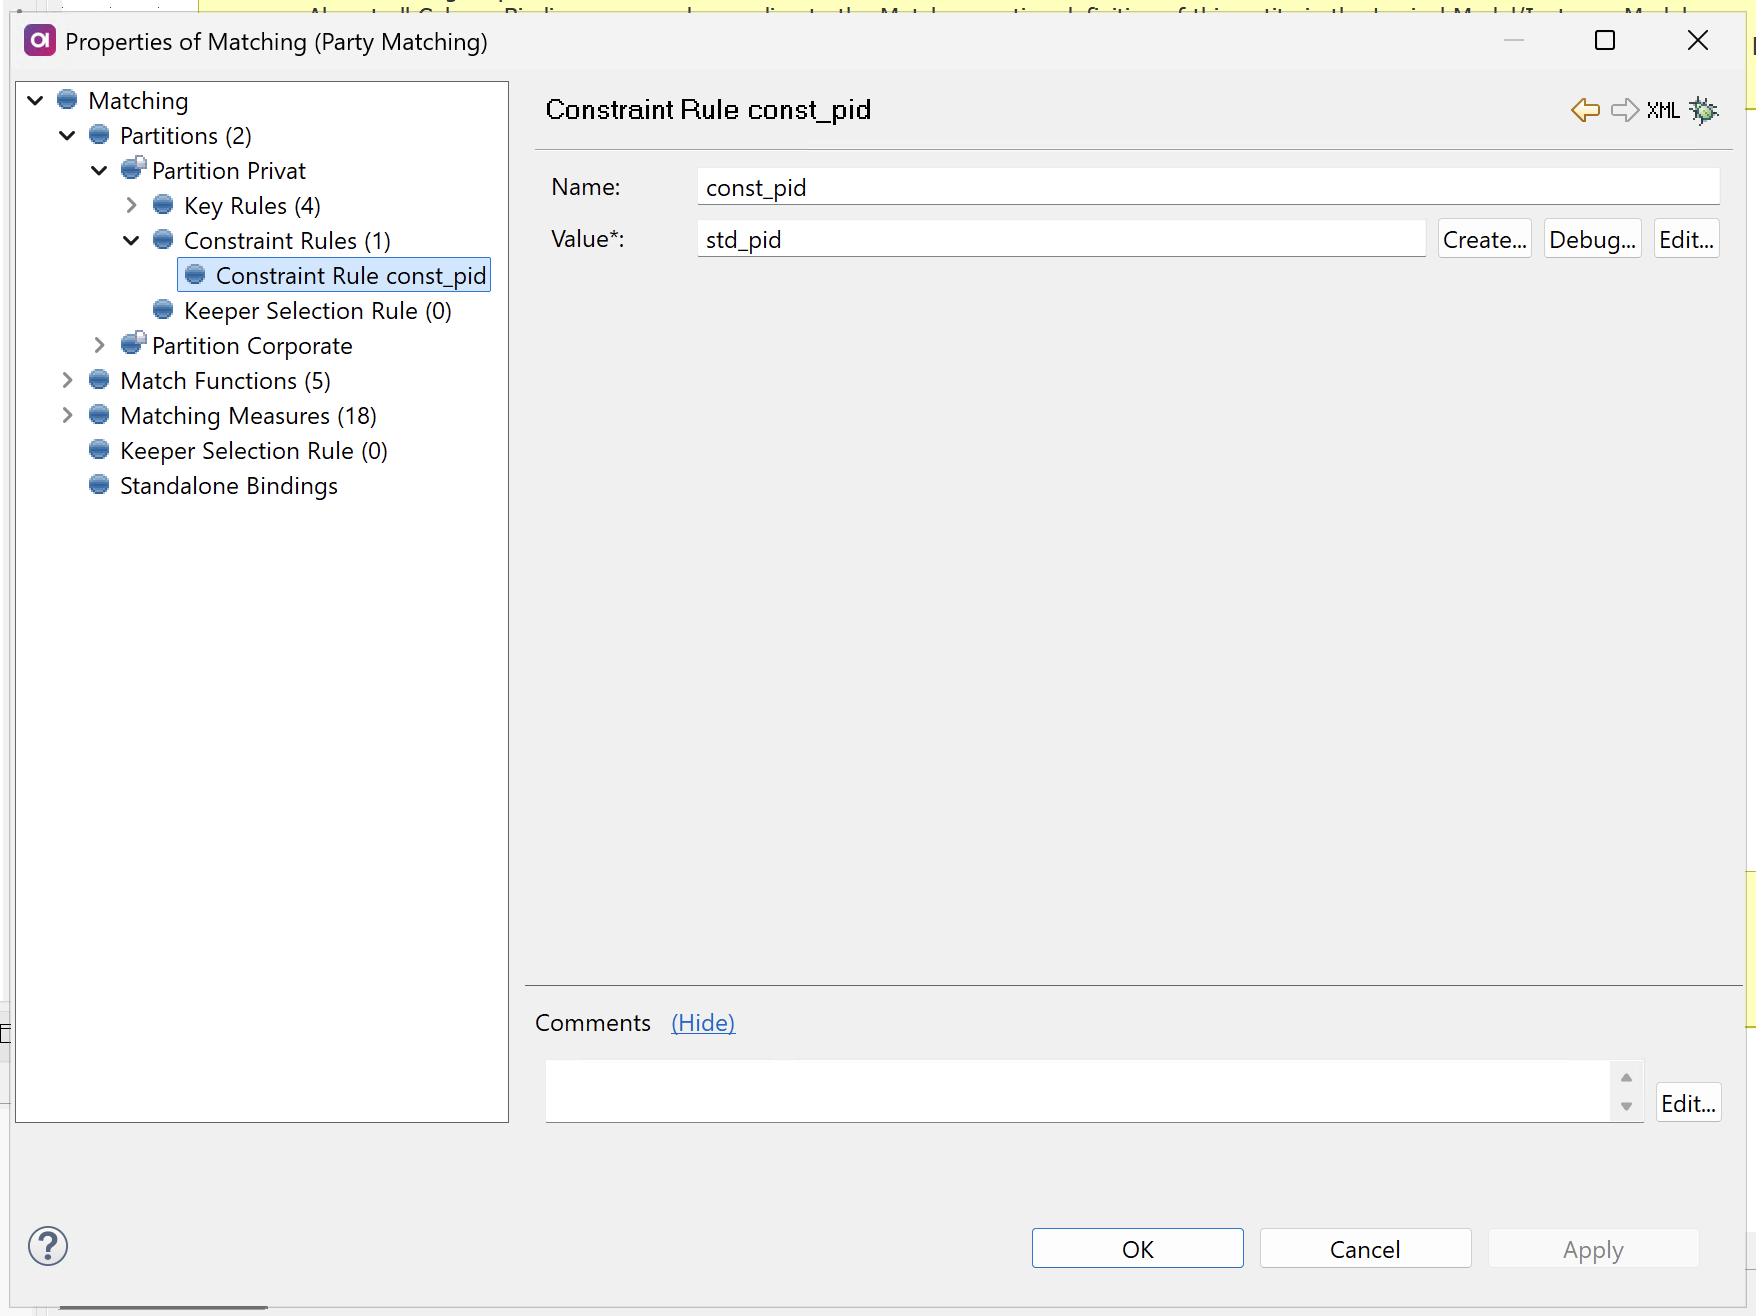The image size is (1756, 1316).
Task: Click Apply to save changes
Action: click(x=1593, y=1248)
